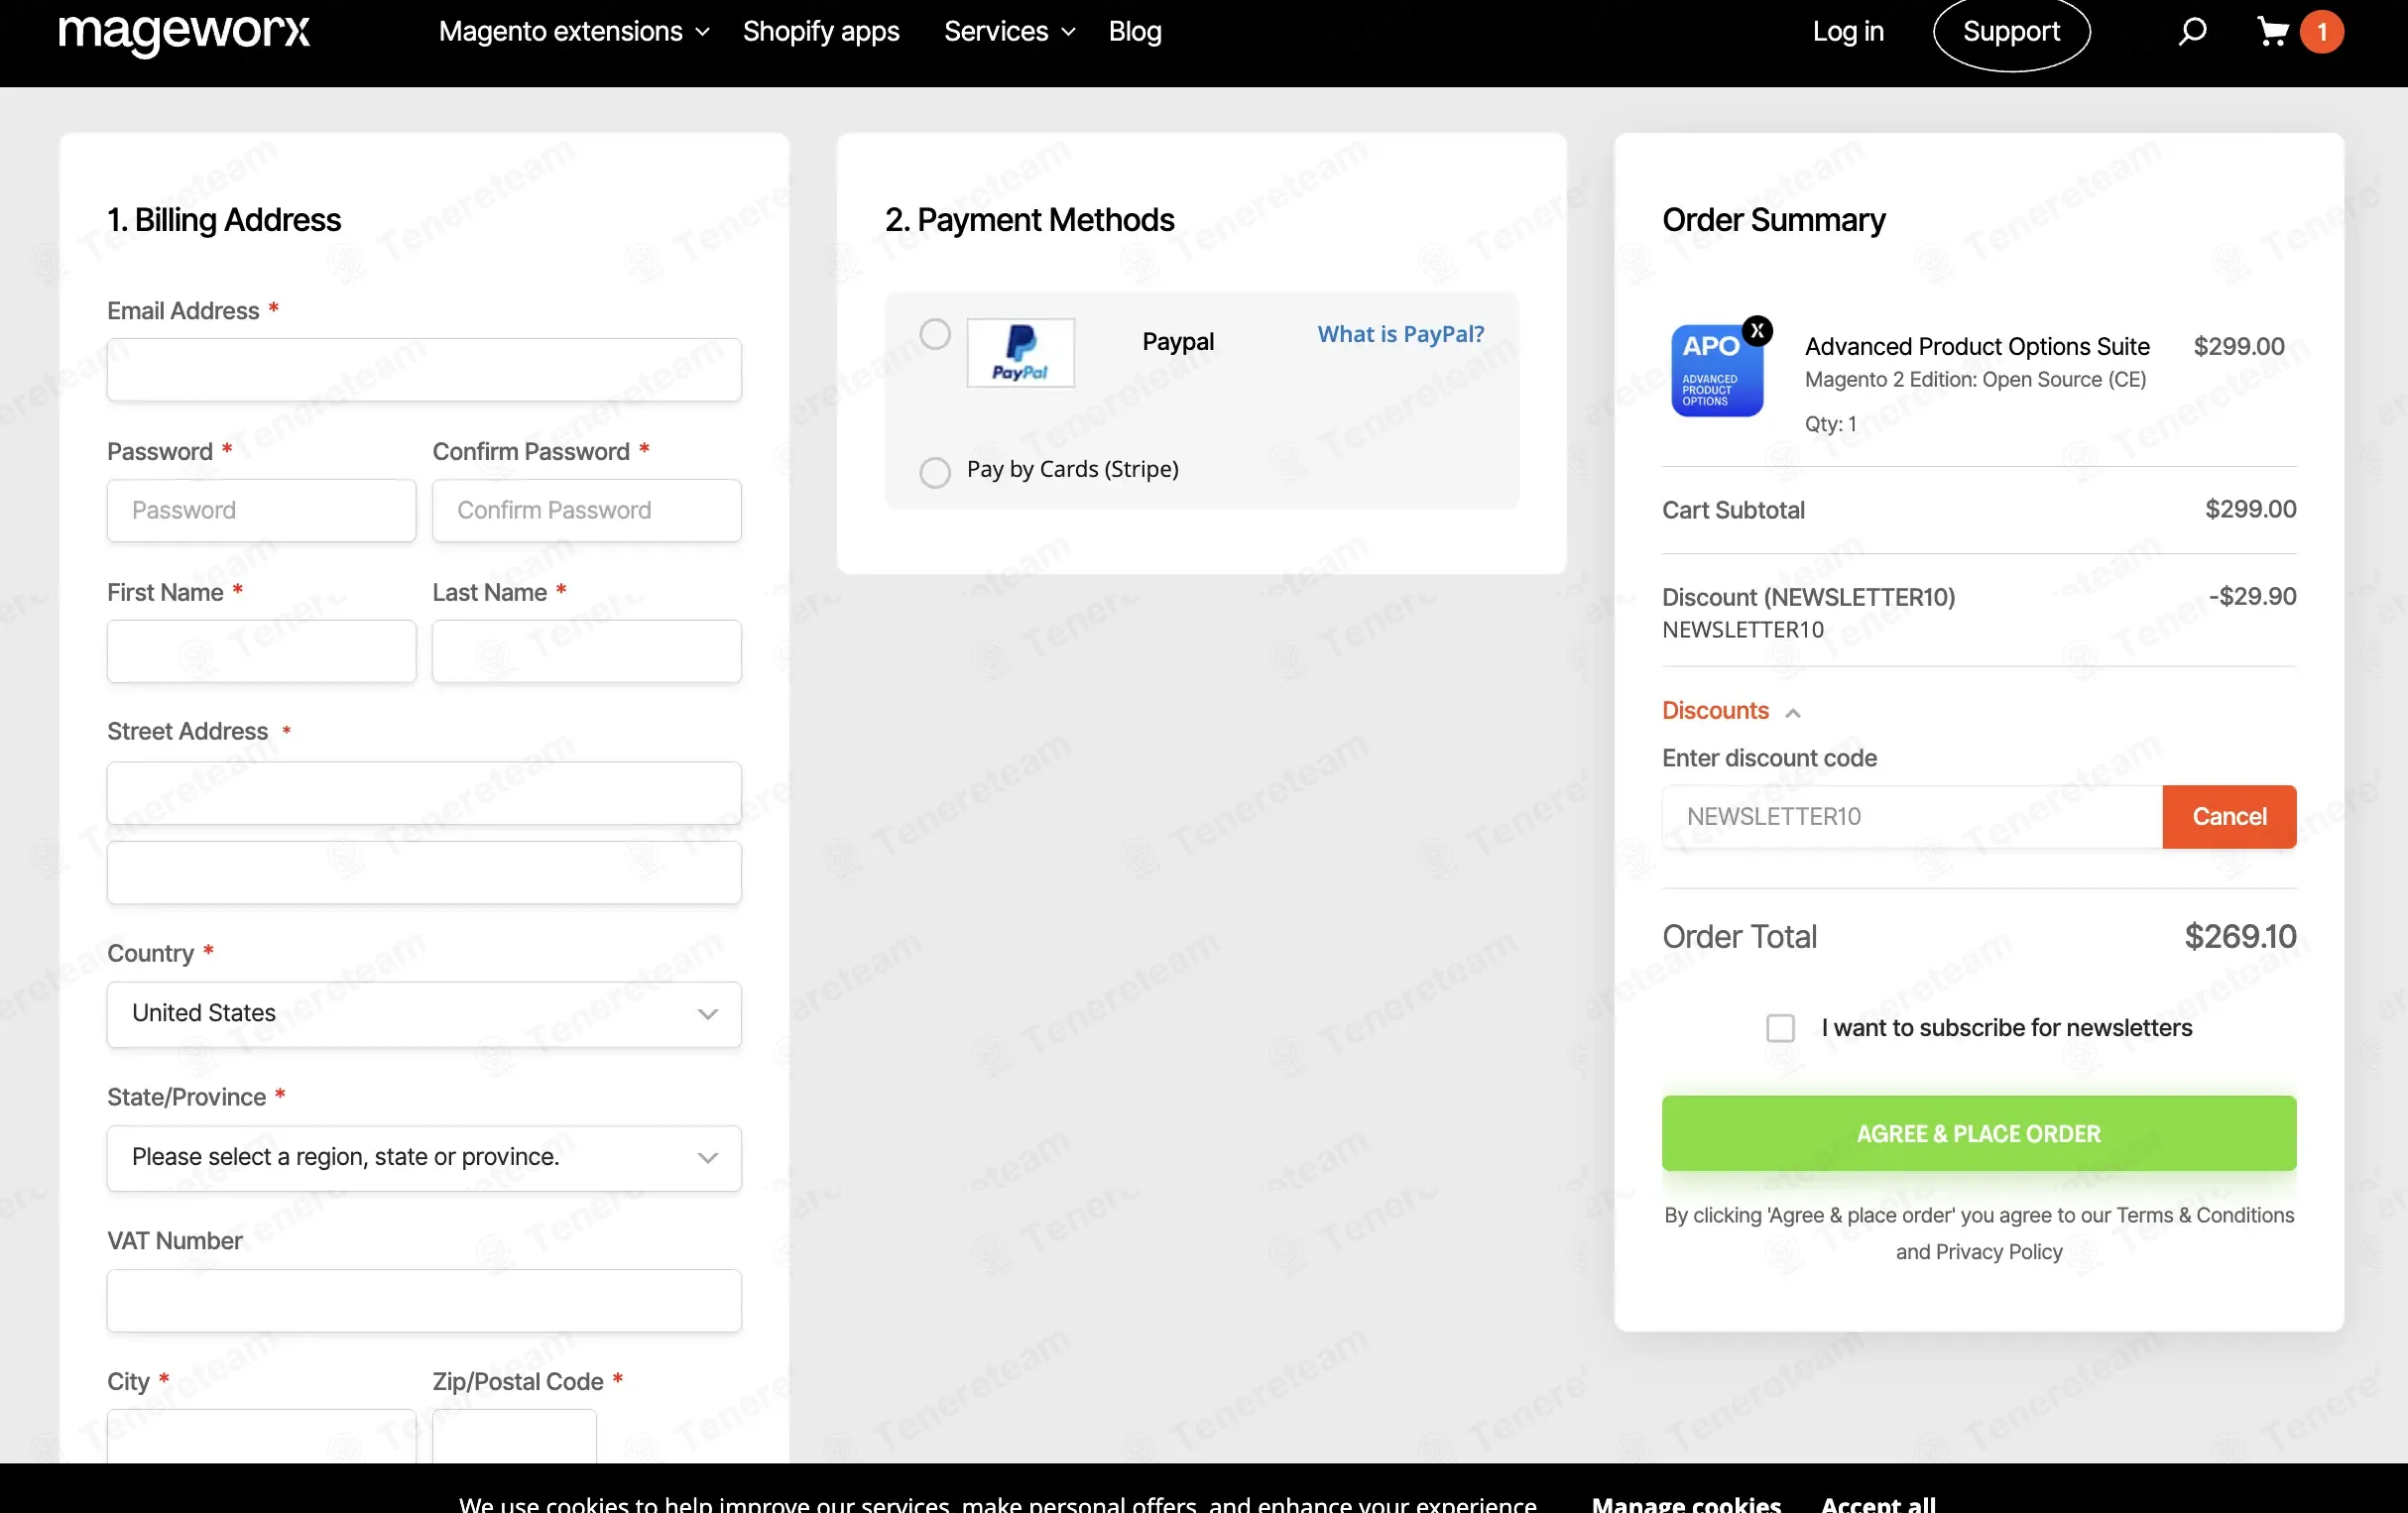Image resolution: width=2408 pixels, height=1513 pixels.
Task: Click the Cart Subtotal value $299.00
Action: (2251, 509)
